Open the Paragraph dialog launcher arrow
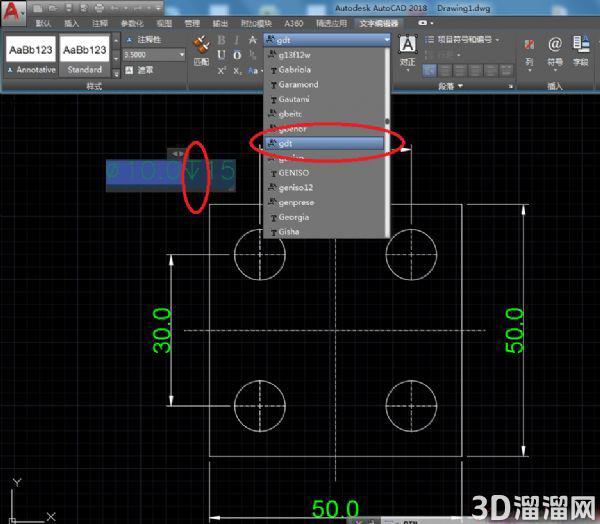Viewport: 600px width, 524px height. [x=510, y=87]
